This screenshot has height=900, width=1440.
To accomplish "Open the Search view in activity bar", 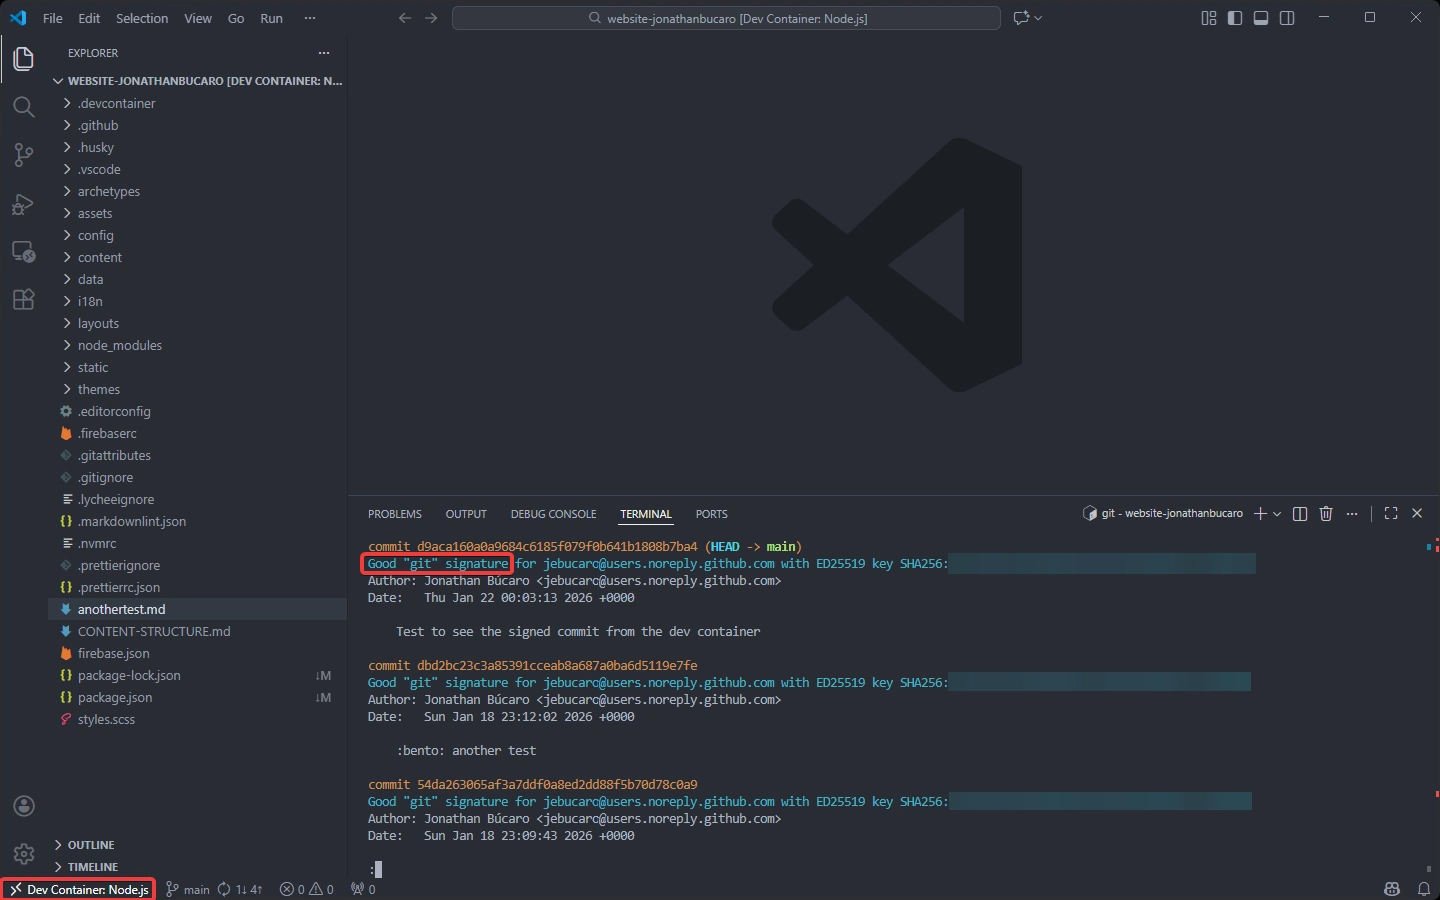I will [23, 107].
